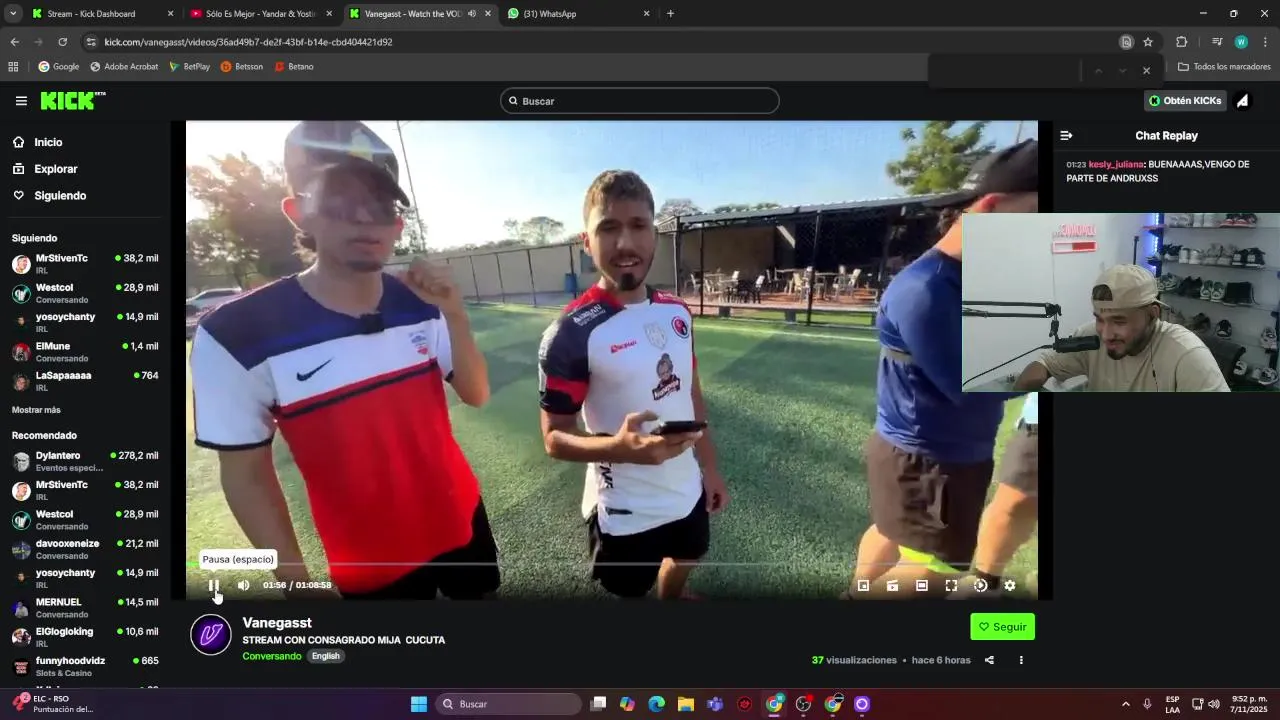Follow Vanegasst with Seguir button
1280x720 pixels.
(1002, 627)
